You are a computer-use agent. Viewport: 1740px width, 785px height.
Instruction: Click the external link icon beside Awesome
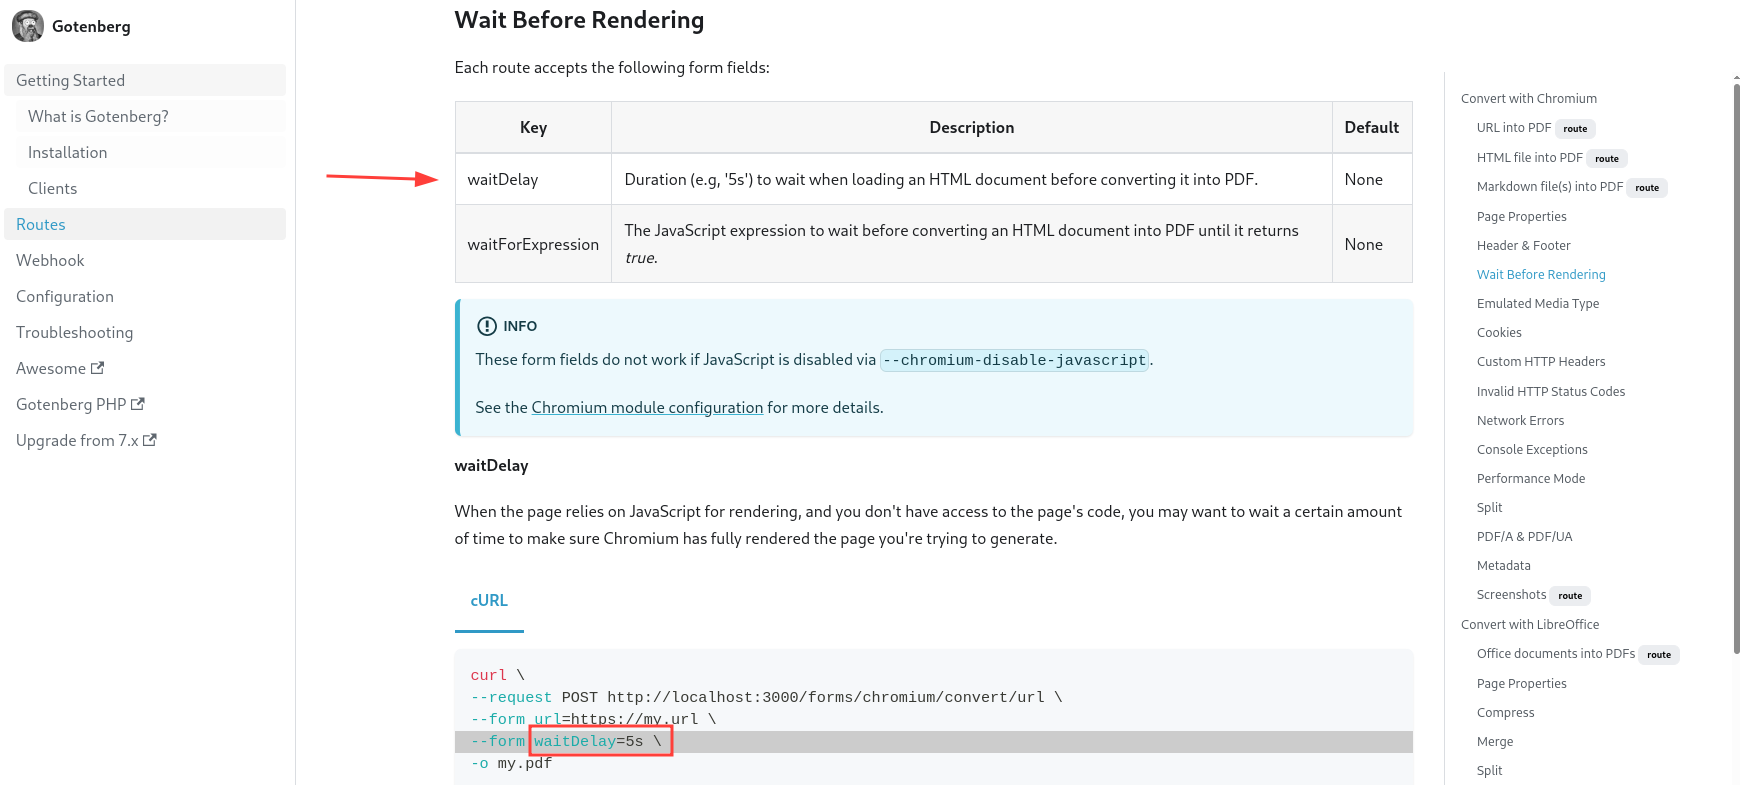[x=97, y=368]
